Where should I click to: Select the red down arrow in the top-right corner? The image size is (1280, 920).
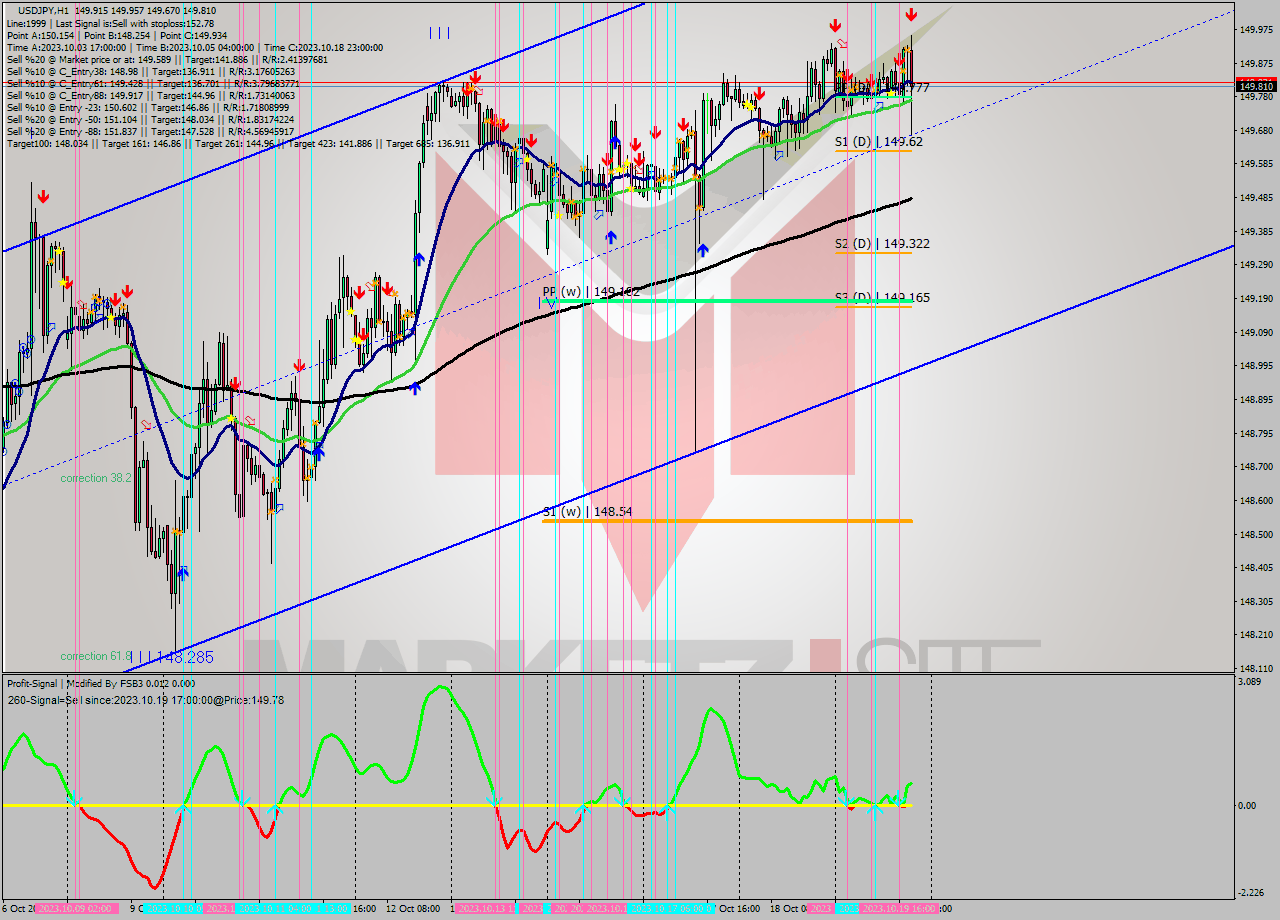point(911,14)
